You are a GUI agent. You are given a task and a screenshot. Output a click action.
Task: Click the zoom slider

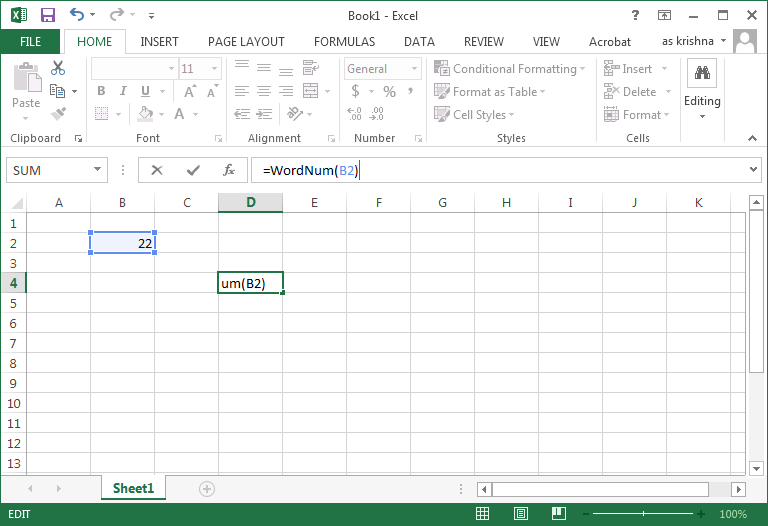pos(644,514)
